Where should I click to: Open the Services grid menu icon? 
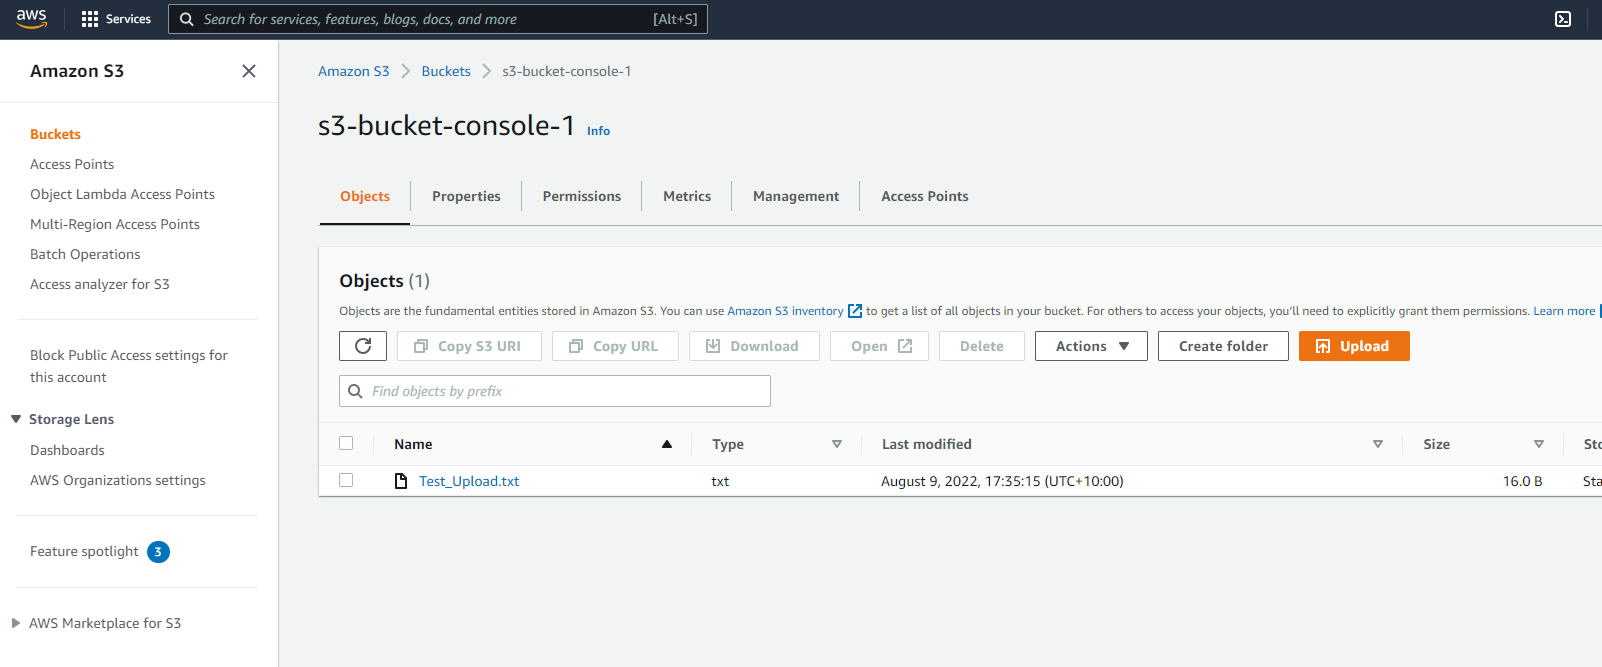90,19
